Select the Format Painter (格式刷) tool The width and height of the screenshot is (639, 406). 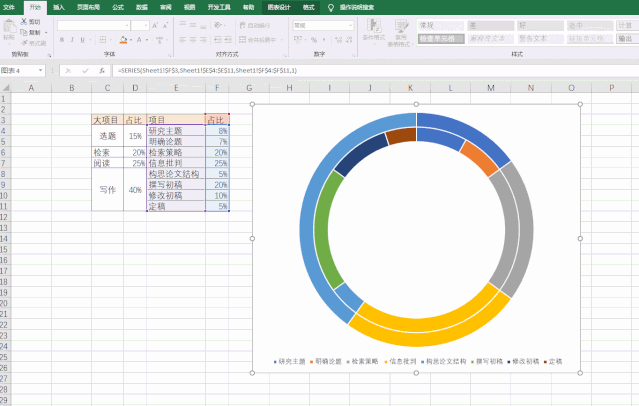pos(24,43)
